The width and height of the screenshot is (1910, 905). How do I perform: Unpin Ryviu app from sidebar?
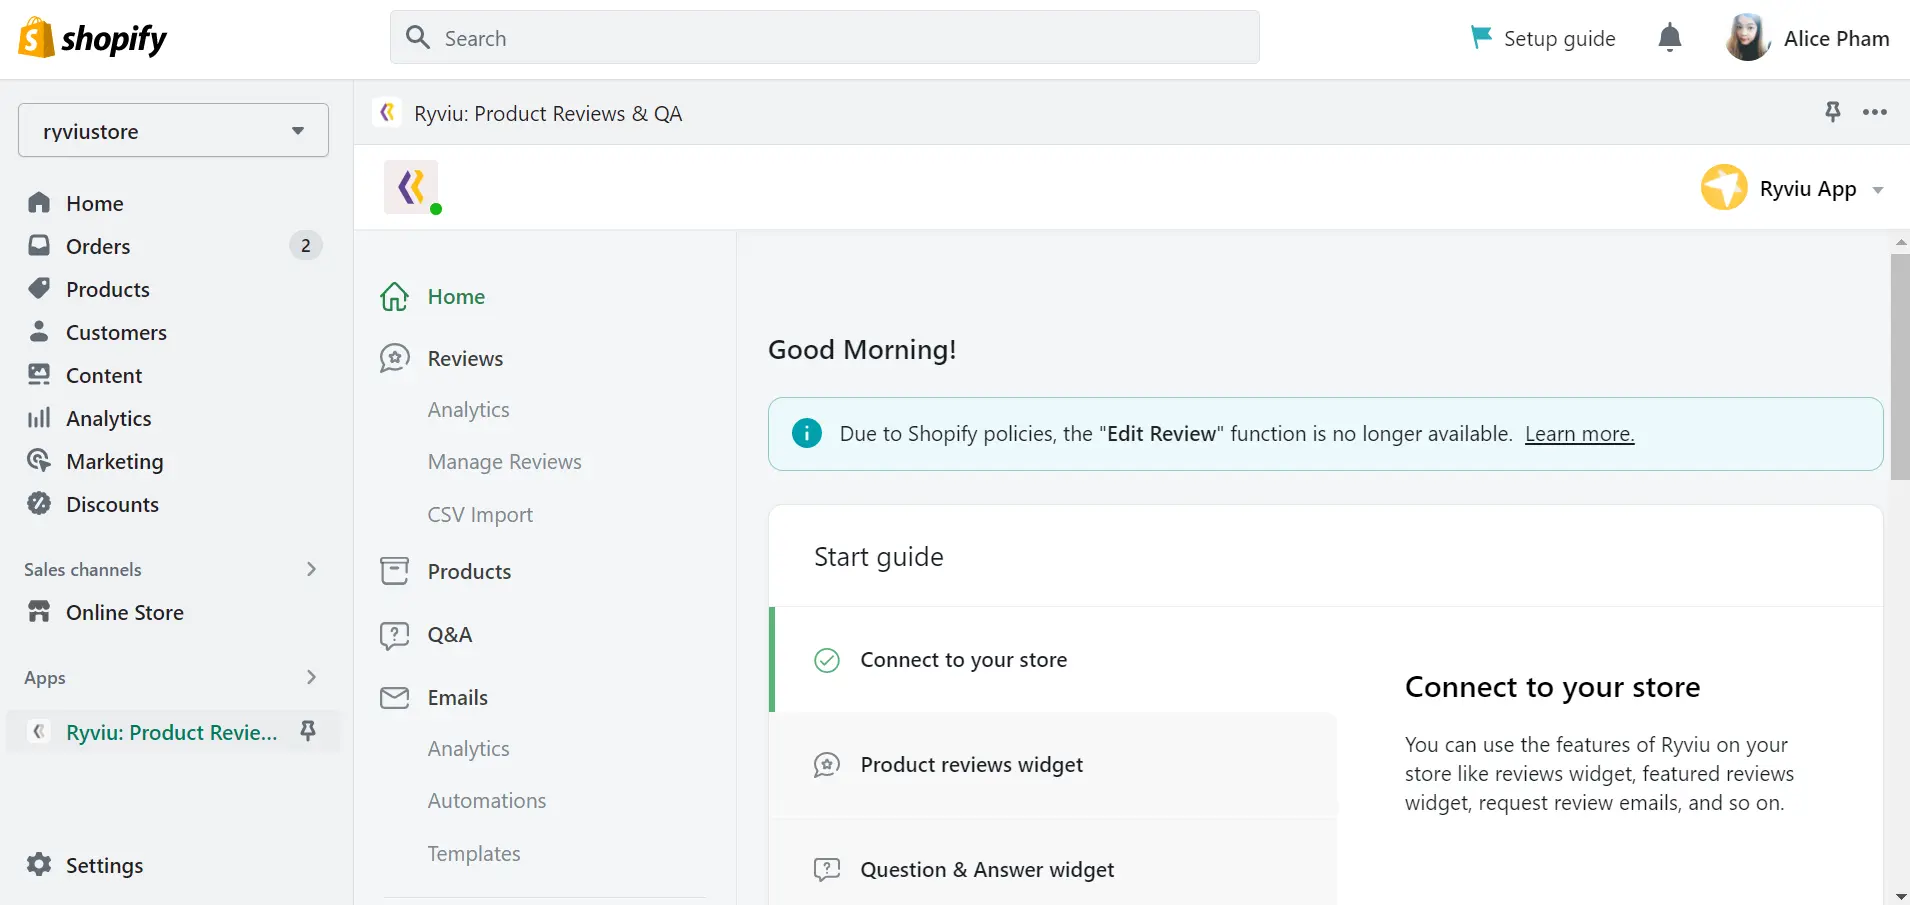click(x=308, y=731)
